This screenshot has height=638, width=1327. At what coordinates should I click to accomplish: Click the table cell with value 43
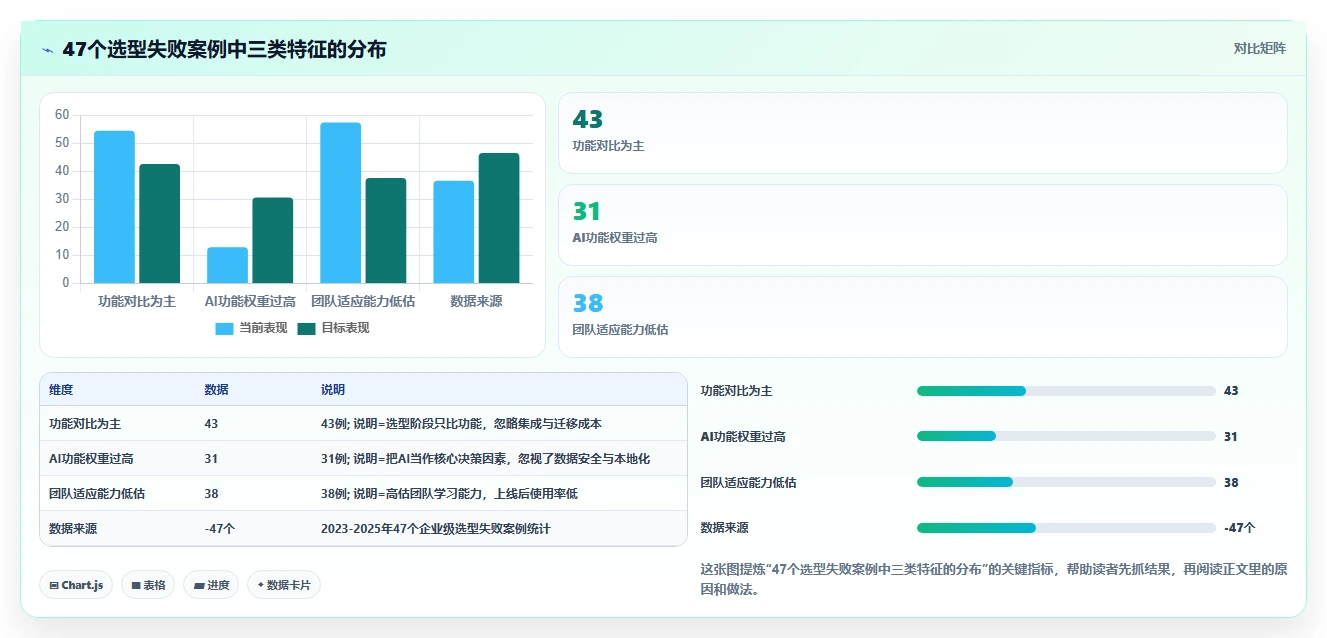(211, 424)
